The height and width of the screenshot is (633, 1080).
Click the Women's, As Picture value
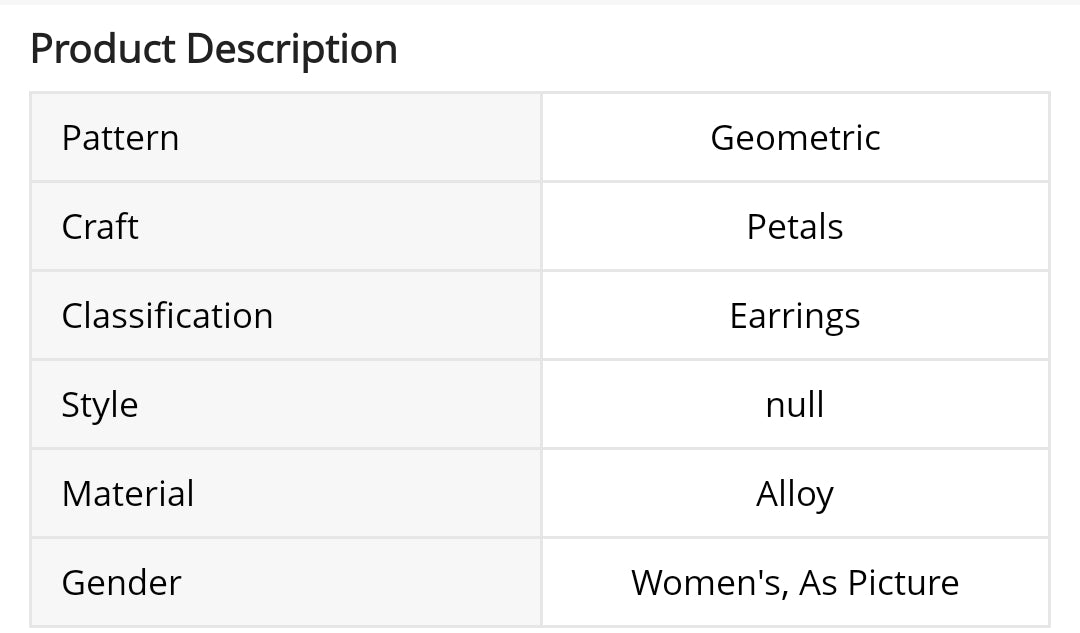tap(795, 583)
